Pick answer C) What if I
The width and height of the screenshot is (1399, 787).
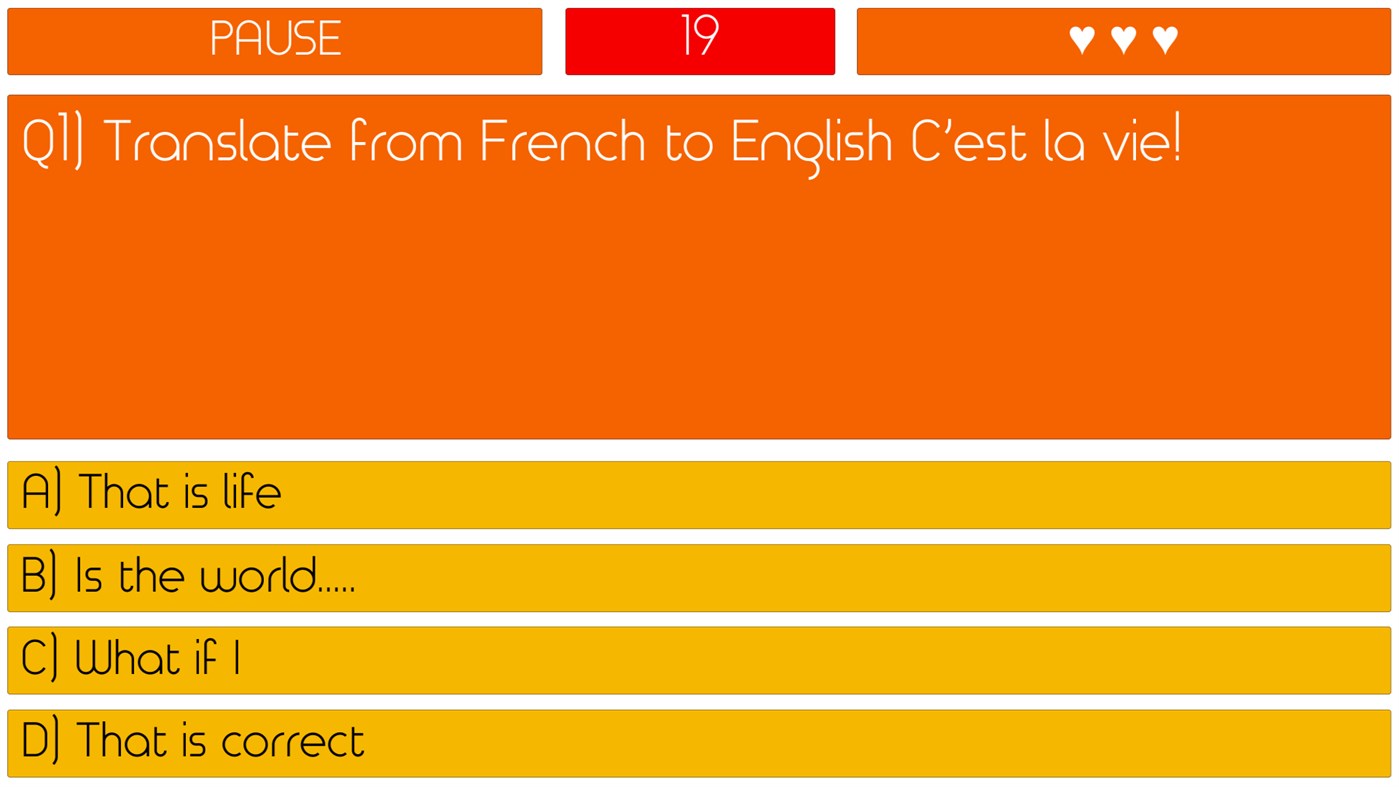(699, 660)
